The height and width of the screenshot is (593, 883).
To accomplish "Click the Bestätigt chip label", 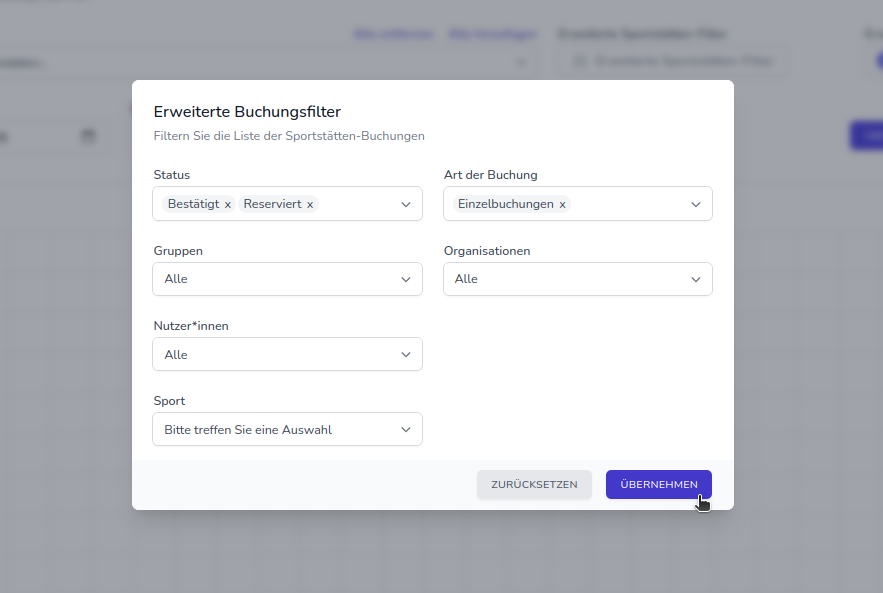I will pyautogui.click(x=193, y=204).
